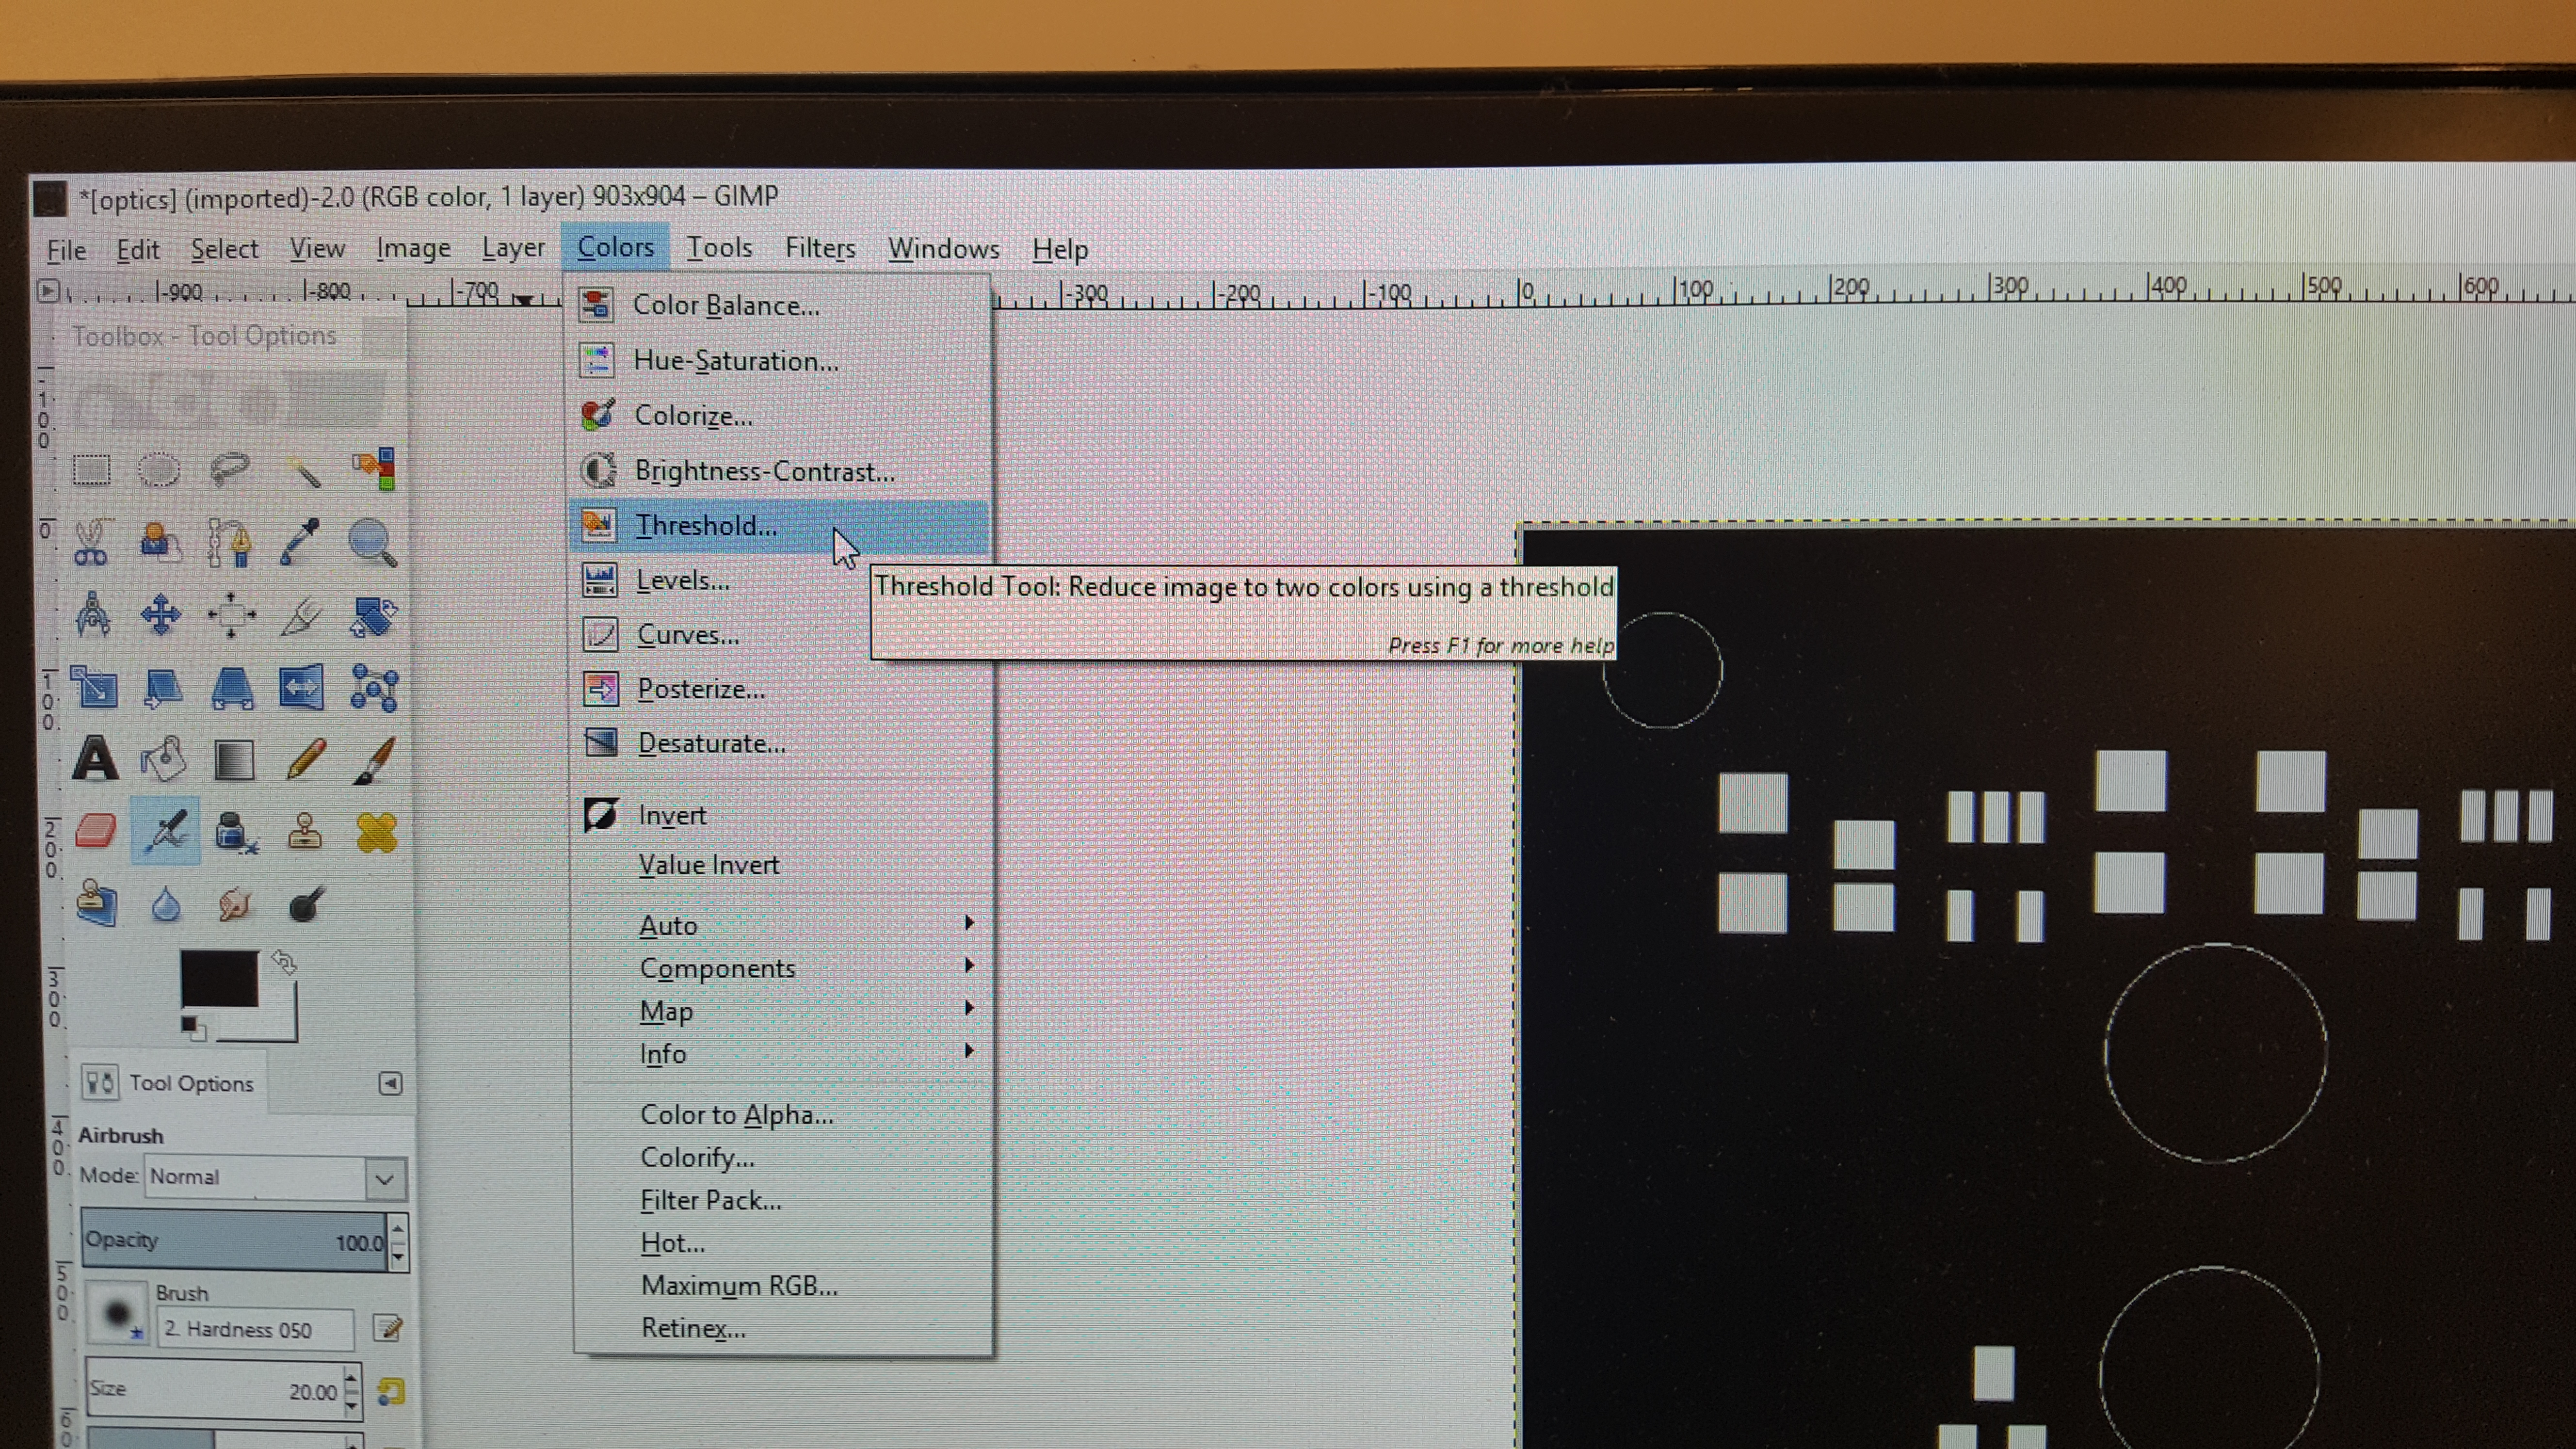Viewport: 2576px width, 1449px height.
Task: Click the brush name field '2. Hardness 050'
Action: coord(255,1330)
